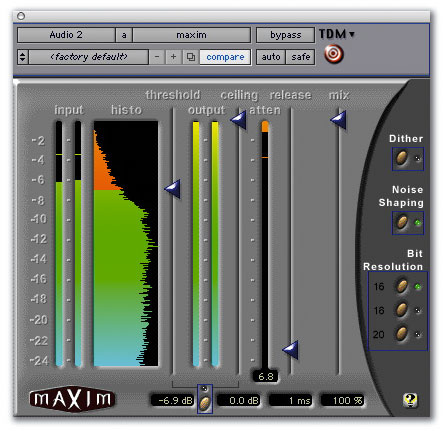Click the minus previous setting button
This screenshot has width=443, height=431.
pyautogui.click(x=157, y=57)
